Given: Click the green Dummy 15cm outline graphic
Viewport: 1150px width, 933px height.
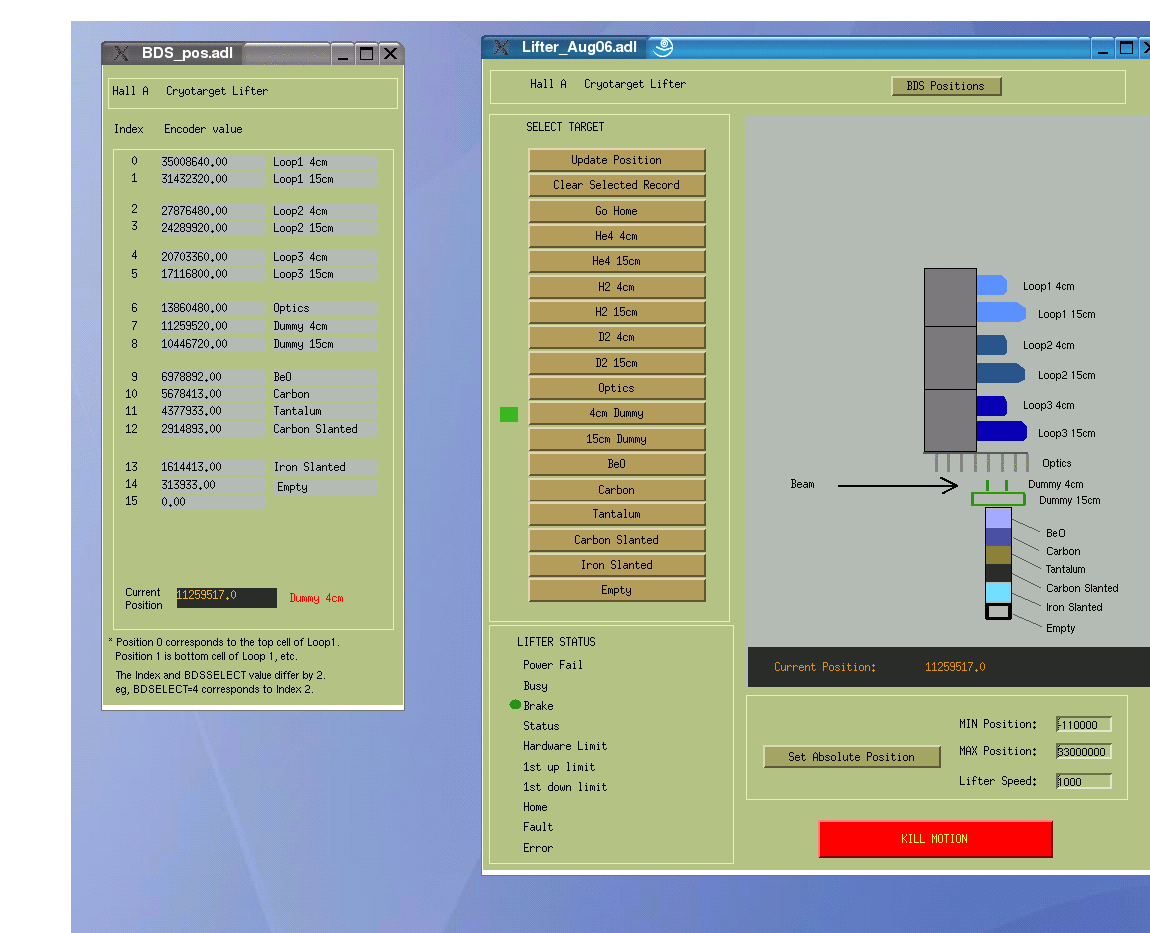Looking at the screenshot, I should pyautogui.click(x=998, y=500).
